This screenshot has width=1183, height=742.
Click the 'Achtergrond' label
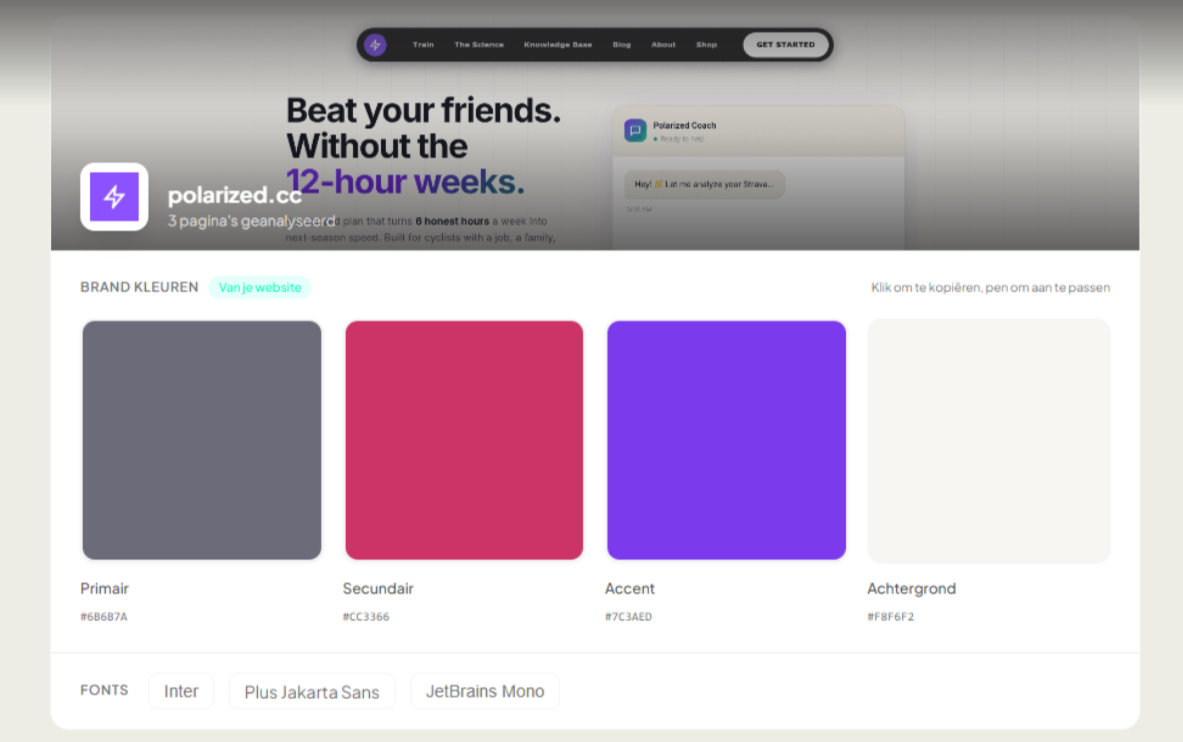911,588
